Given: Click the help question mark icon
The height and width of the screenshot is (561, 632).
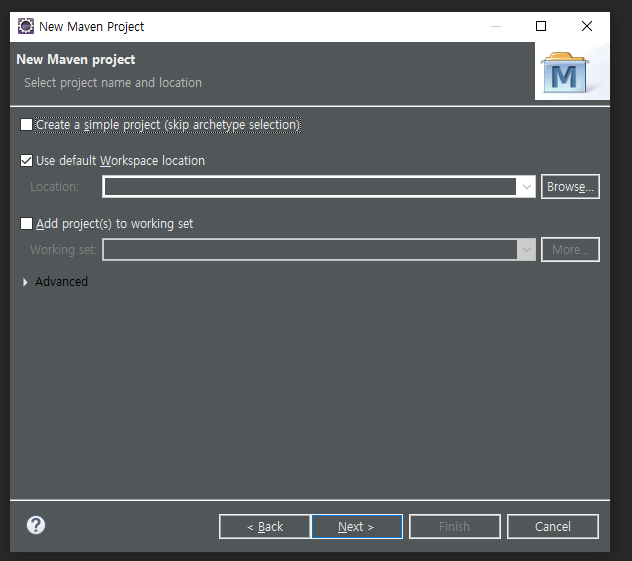Looking at the screenshot, I should [36, 525].
